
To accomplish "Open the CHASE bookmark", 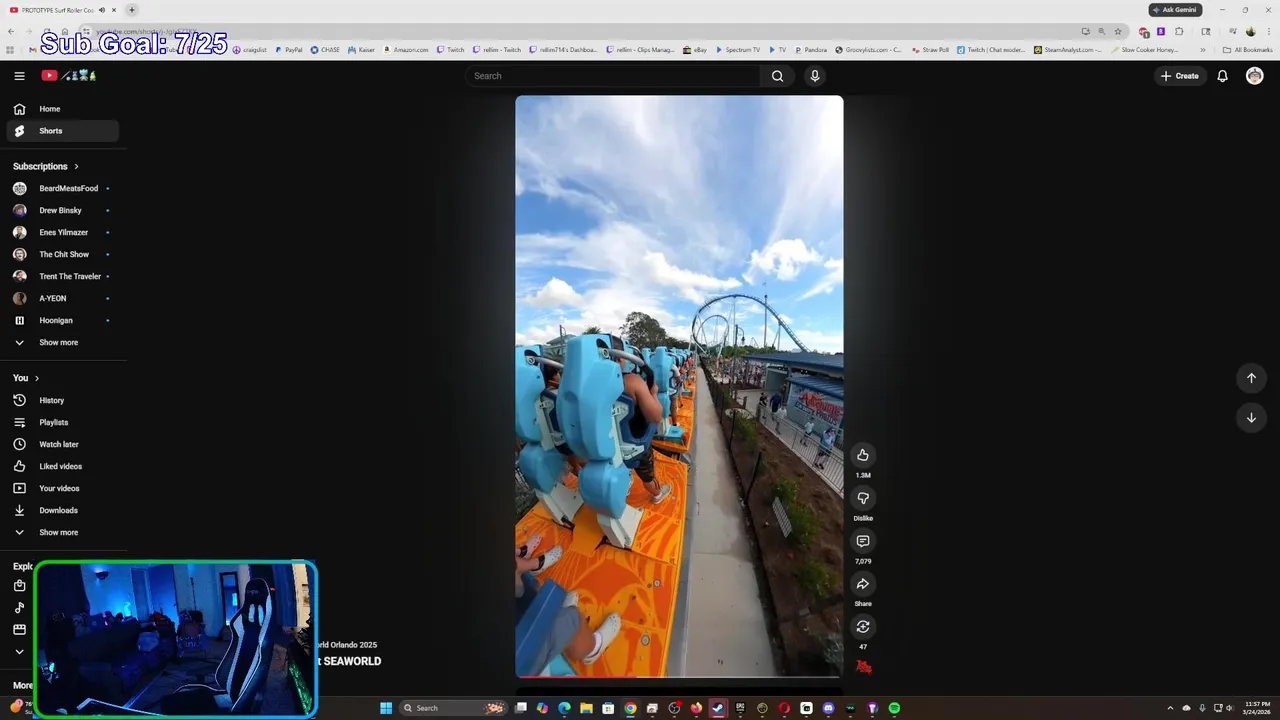I will tap(325, 49).
